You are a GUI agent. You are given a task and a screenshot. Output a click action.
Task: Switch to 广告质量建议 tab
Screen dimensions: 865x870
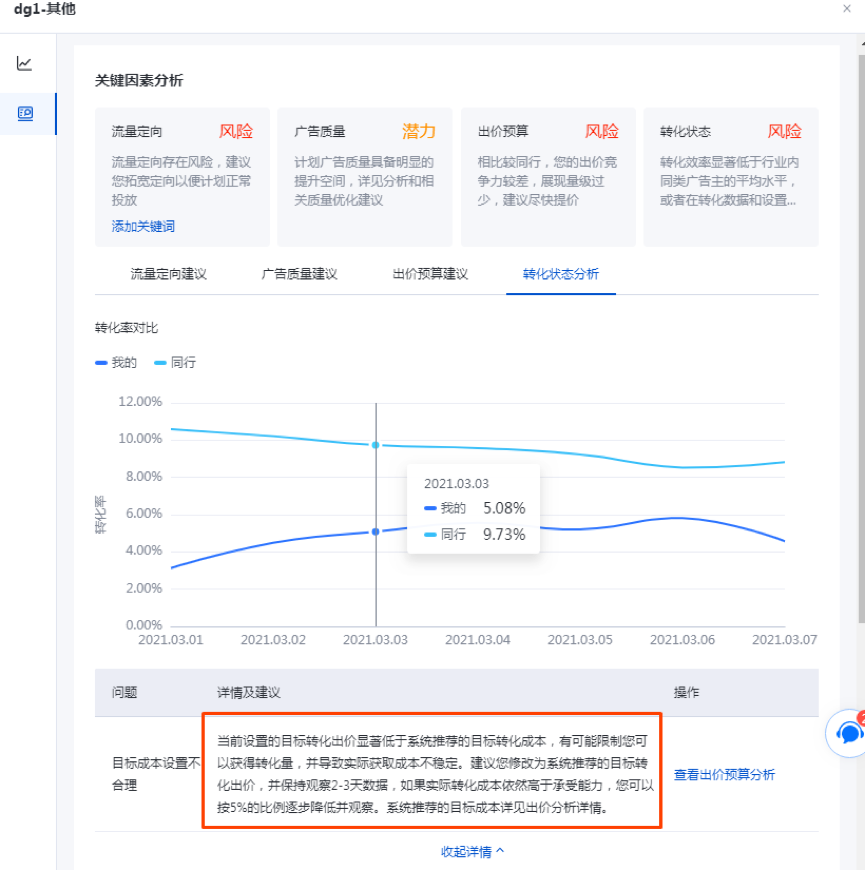299,274
